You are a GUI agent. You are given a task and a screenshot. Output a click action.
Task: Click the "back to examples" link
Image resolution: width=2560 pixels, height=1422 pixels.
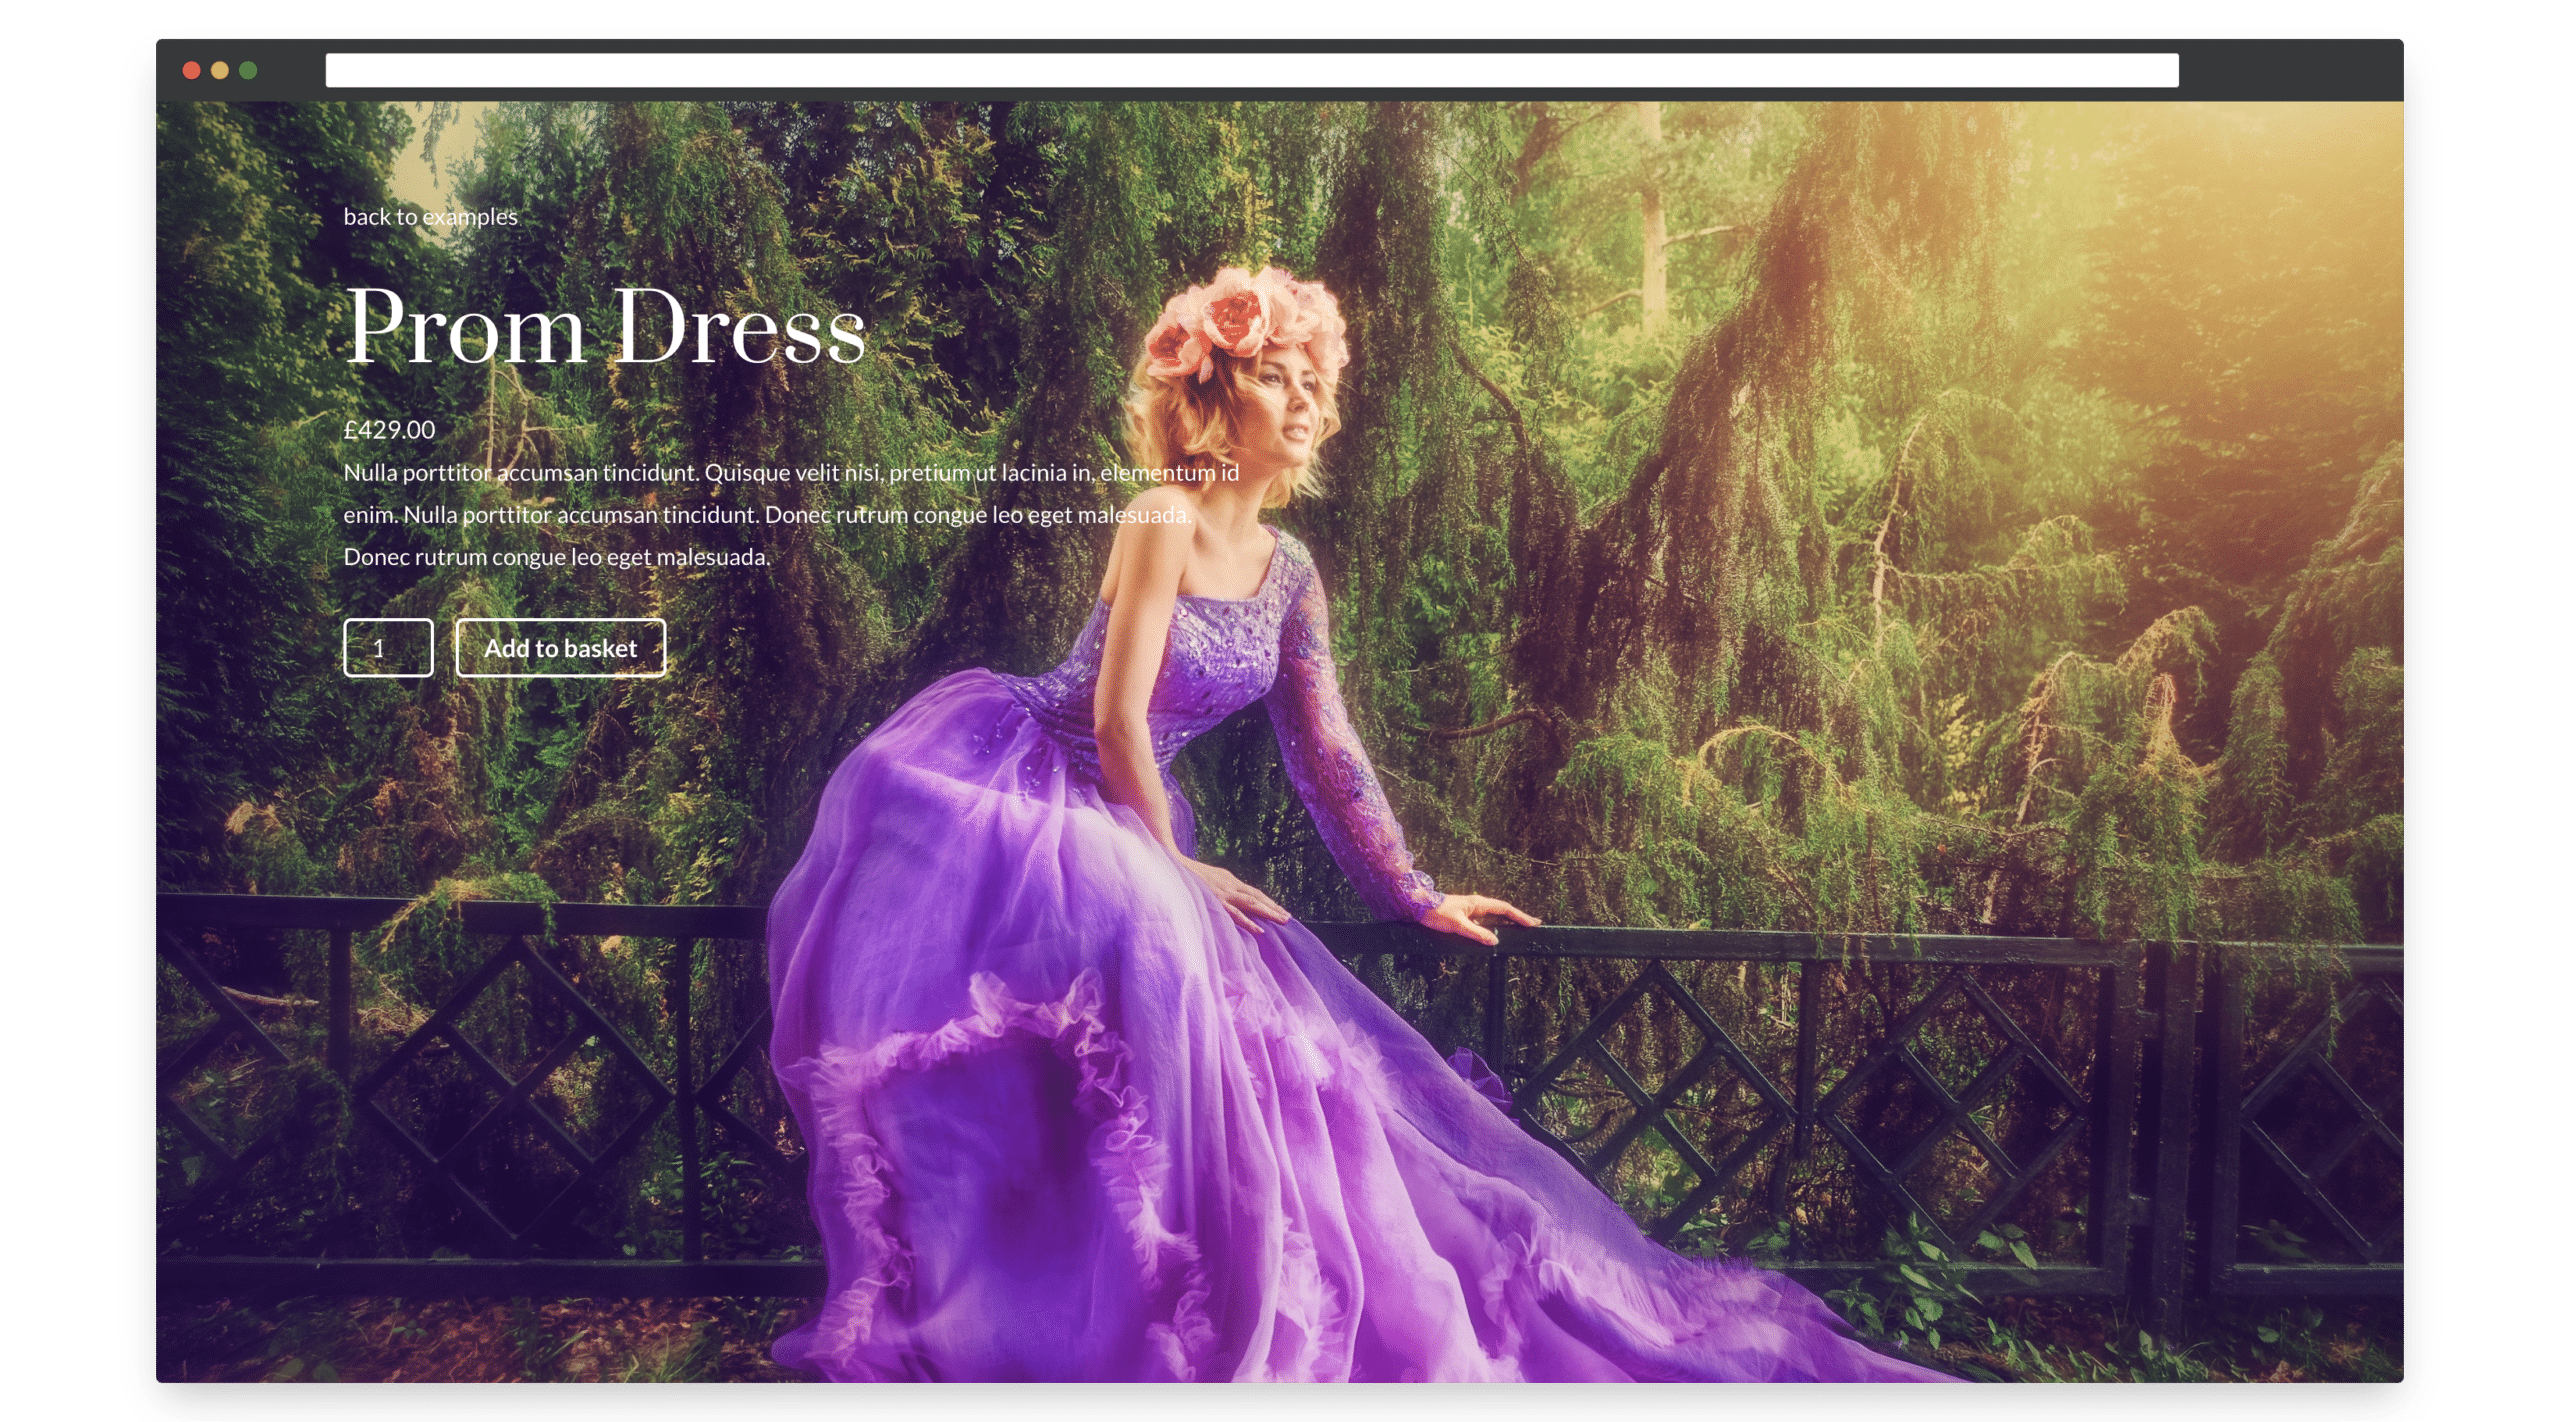[430, 216]
